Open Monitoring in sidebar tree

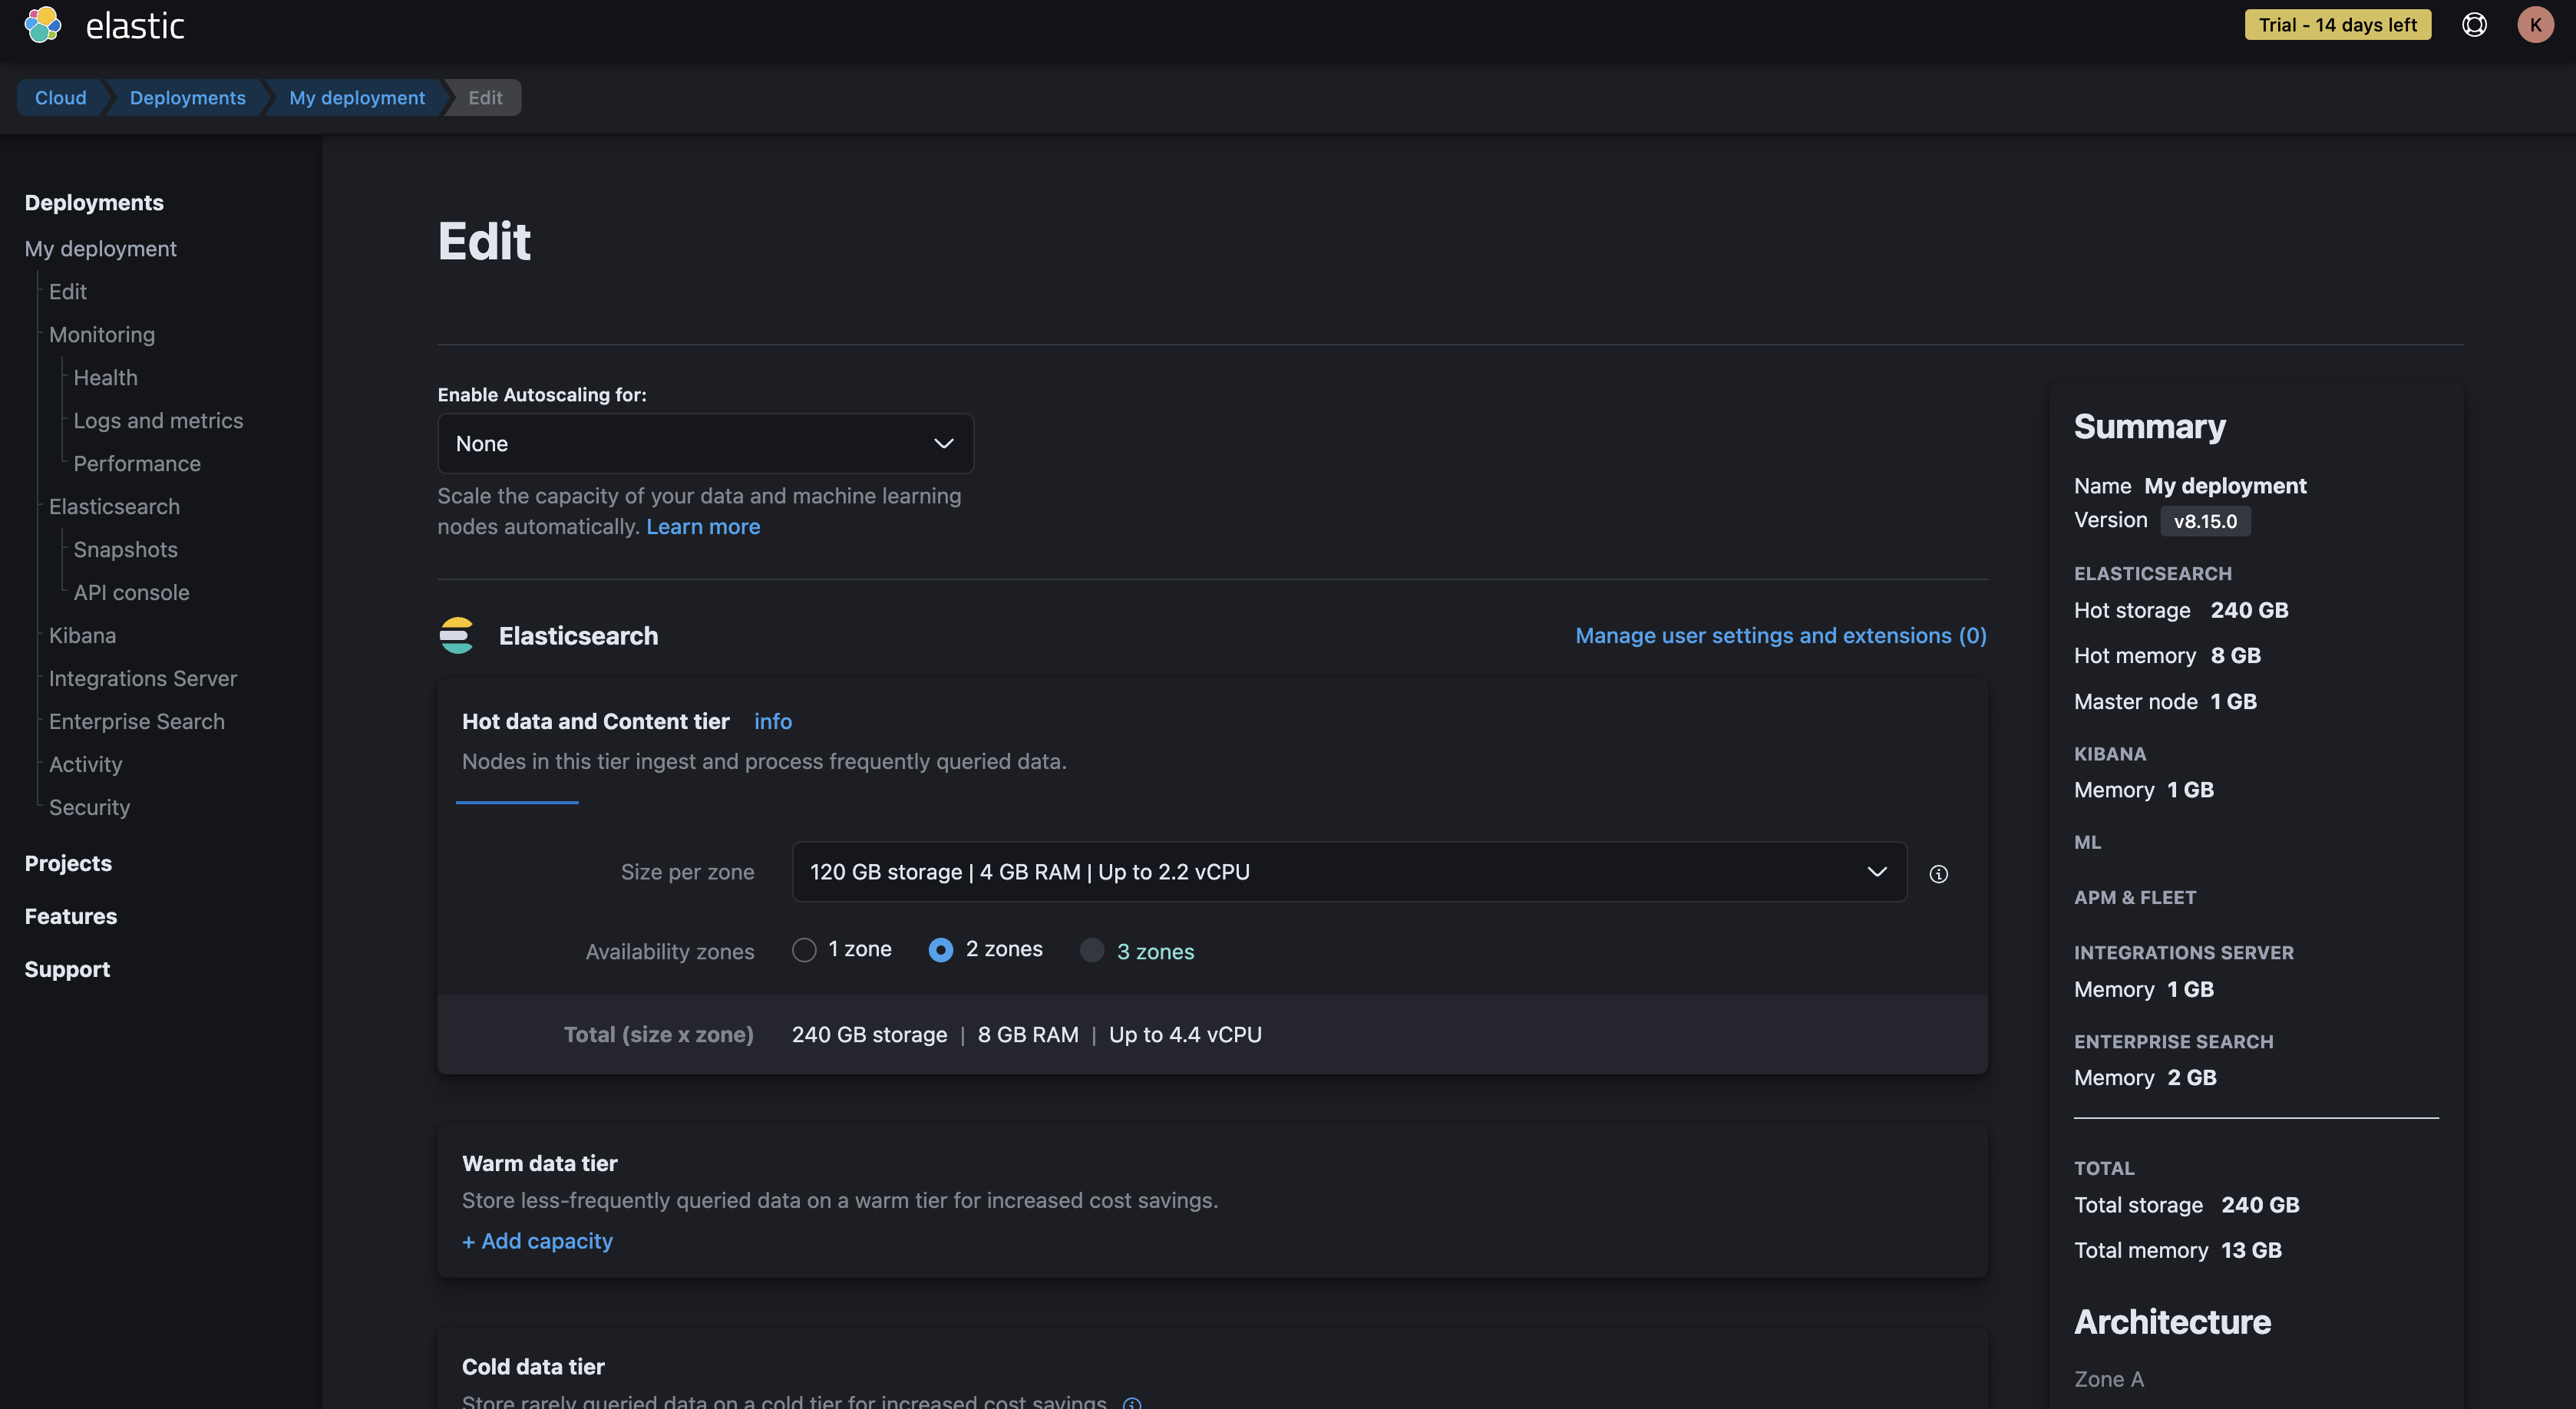(x=102, y=335)
